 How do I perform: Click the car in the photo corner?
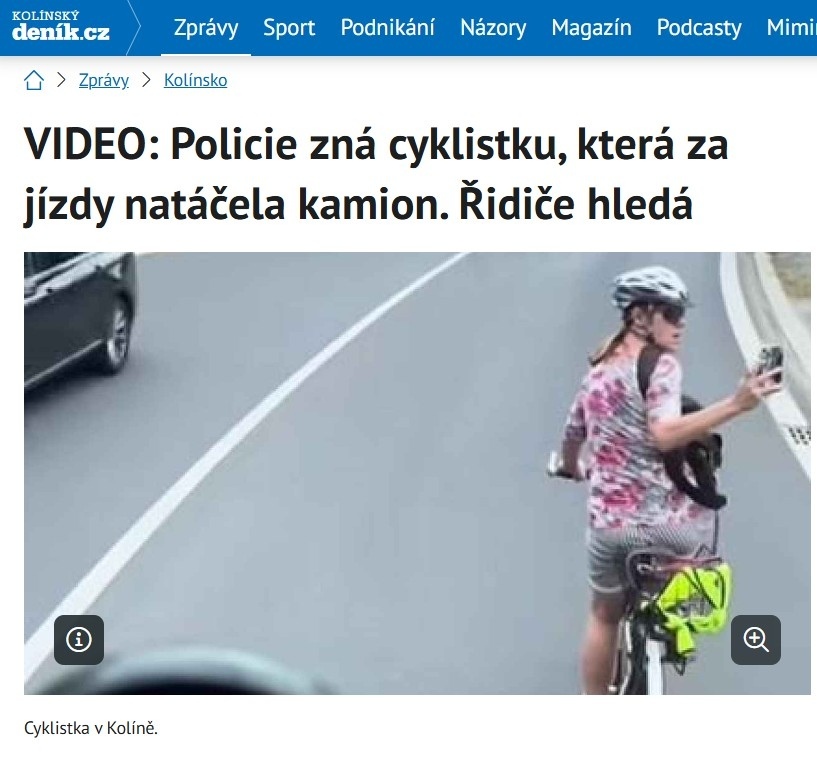[79, 319]
